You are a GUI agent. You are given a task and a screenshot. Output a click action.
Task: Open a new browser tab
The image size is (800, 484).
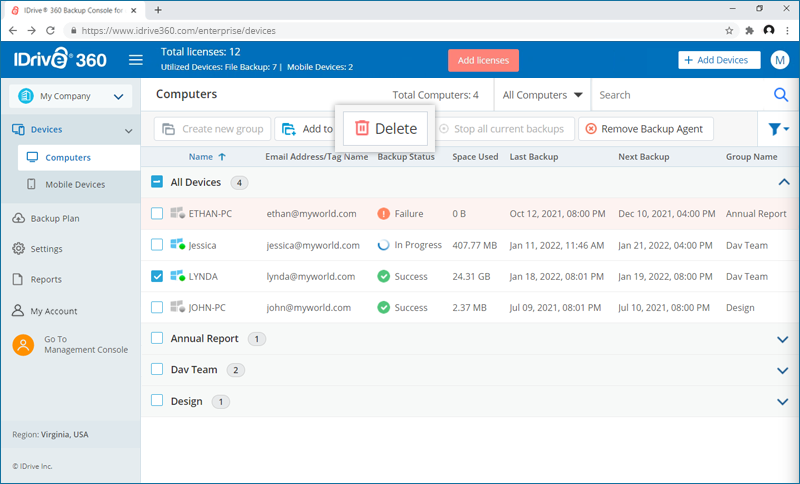point(158,10)
